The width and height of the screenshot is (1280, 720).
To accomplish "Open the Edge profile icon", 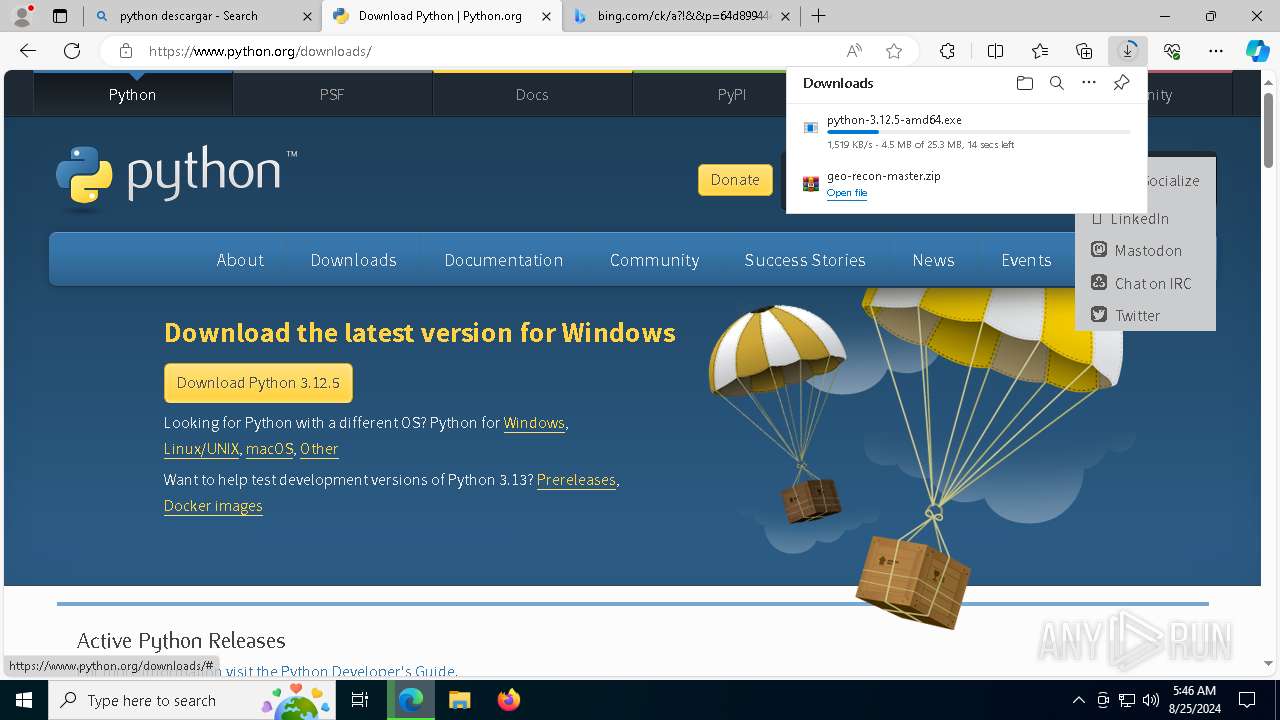I will (x=22, y=15).
